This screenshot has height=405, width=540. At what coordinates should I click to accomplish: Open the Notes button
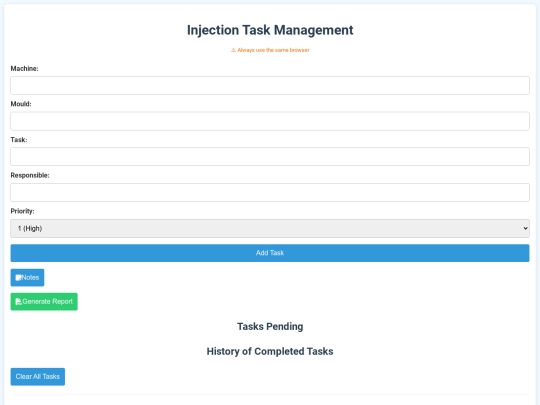(27, 278)
